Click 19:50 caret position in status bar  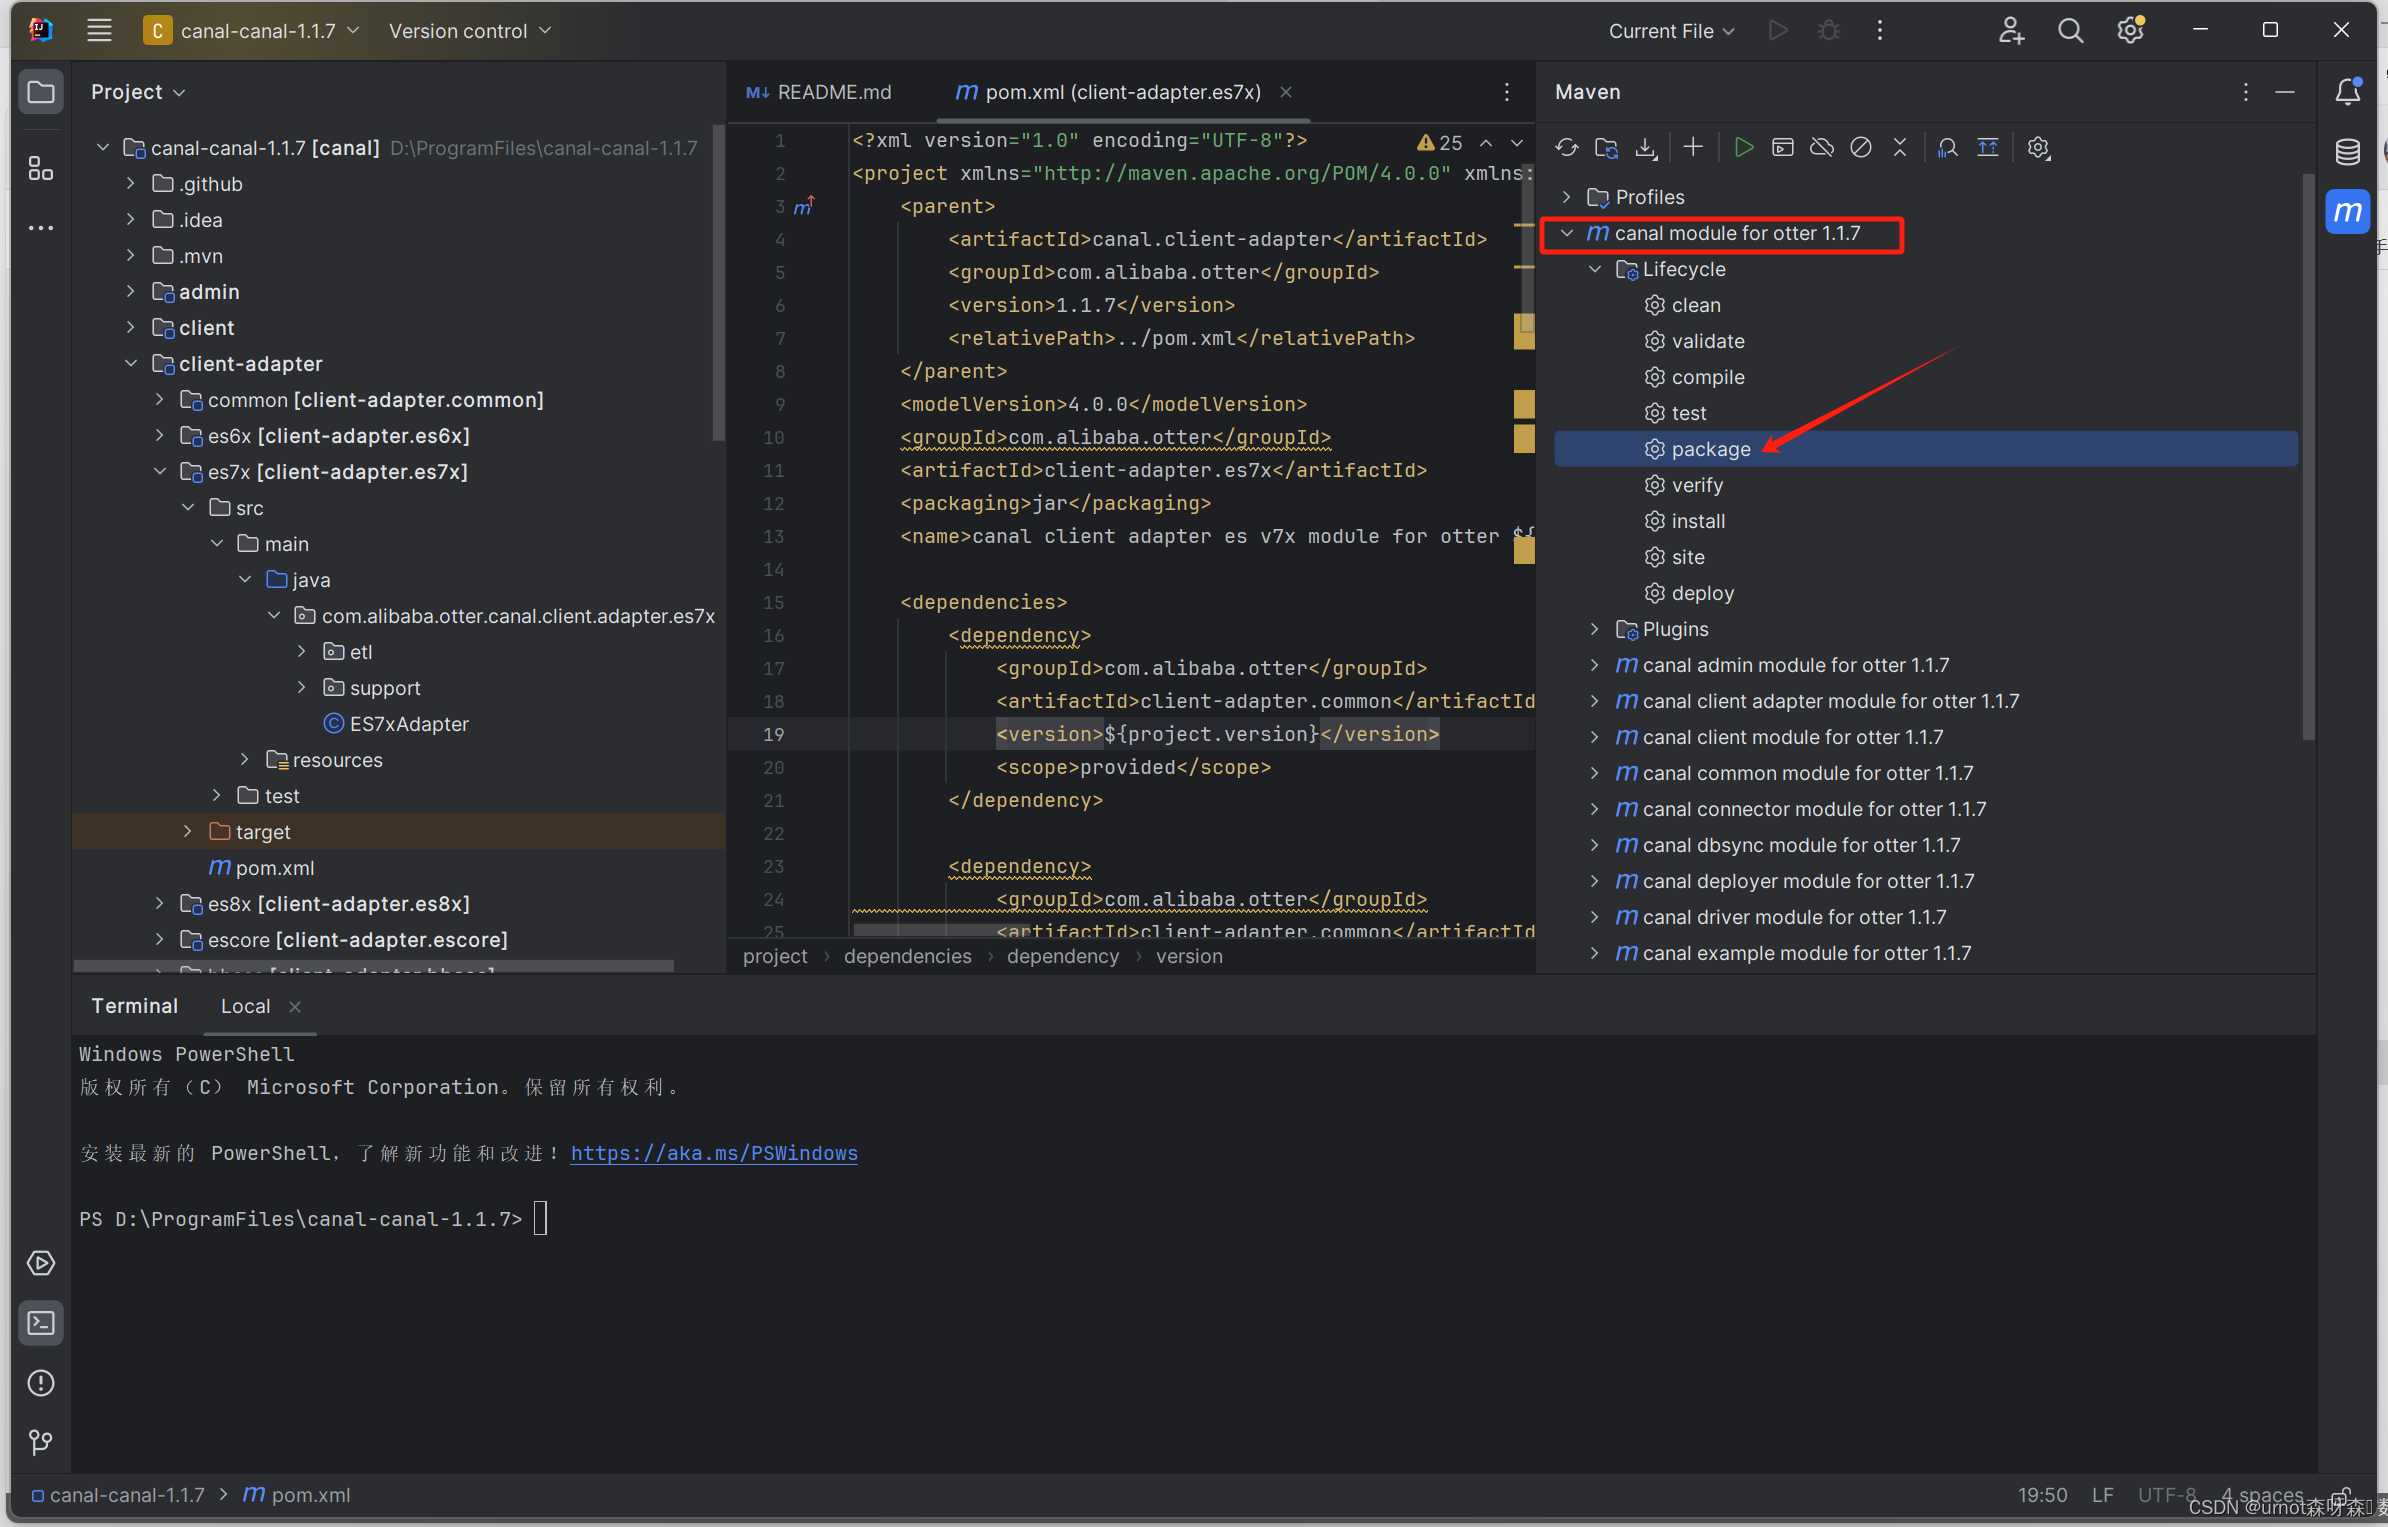pyautogui.click(x=2041, y=1495)
